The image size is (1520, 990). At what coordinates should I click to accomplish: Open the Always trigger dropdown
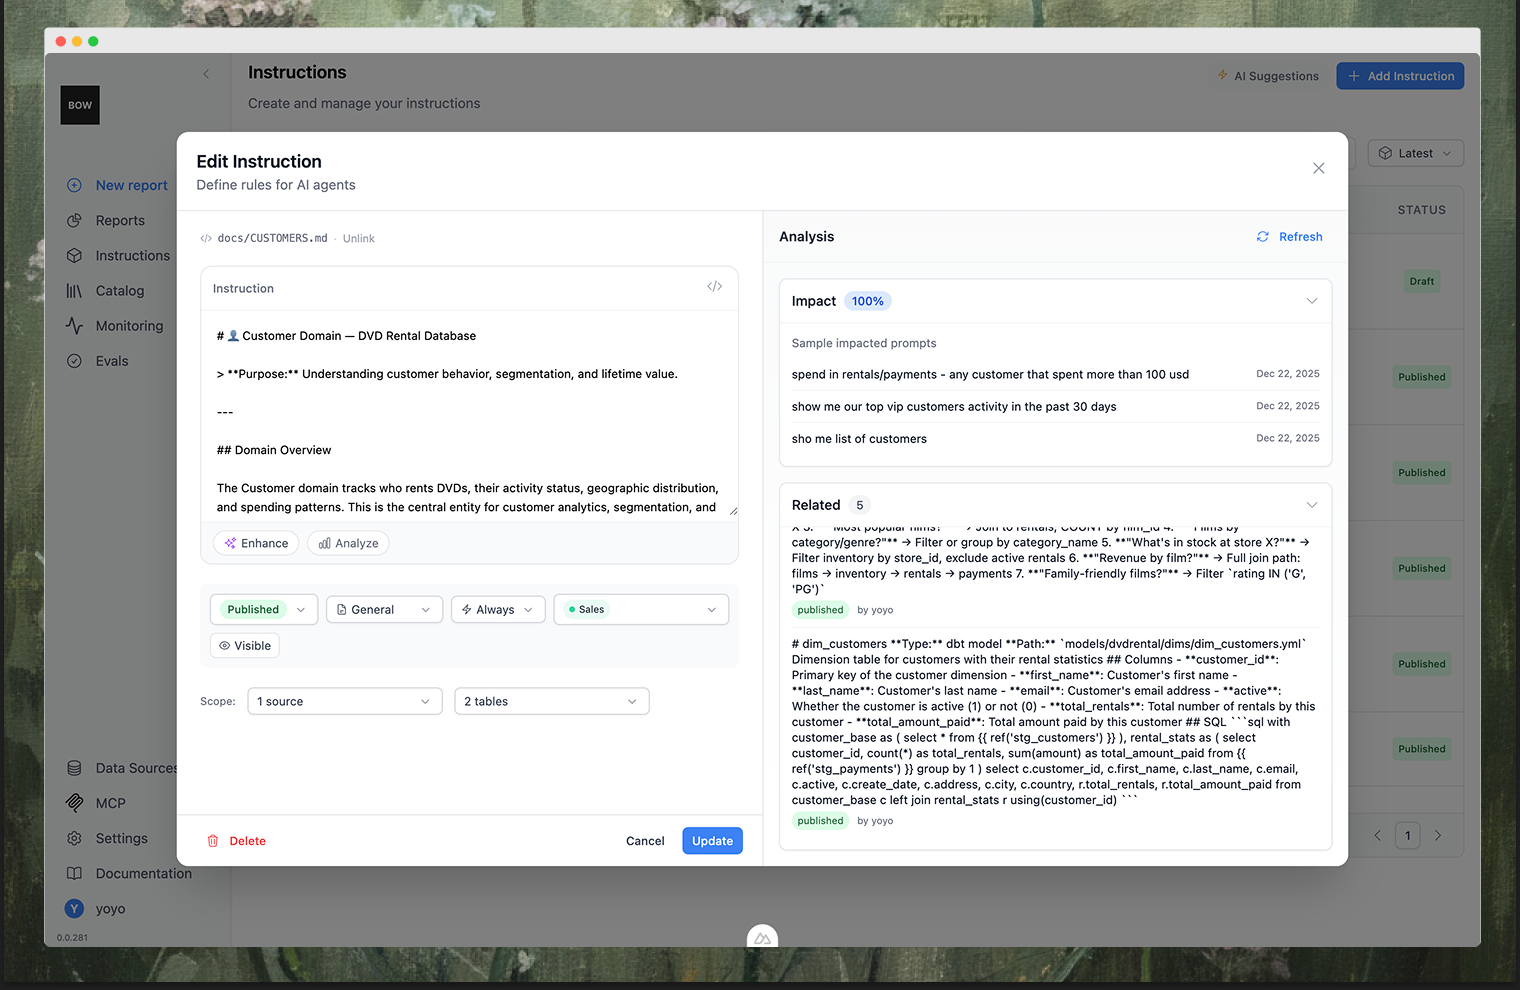(x=499, y=609)
